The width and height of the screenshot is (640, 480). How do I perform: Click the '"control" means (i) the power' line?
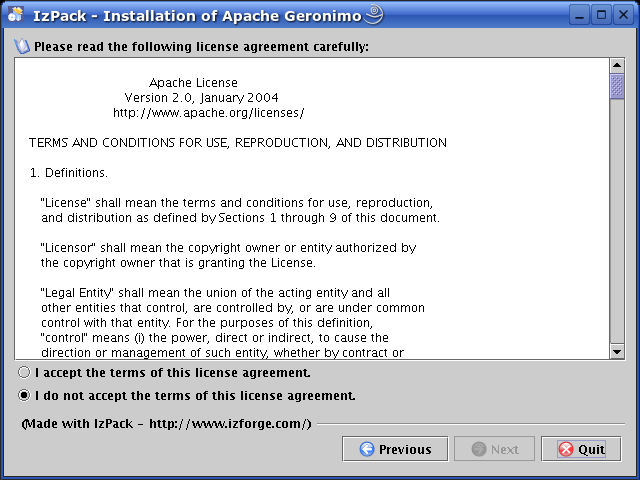coord(214,338)
